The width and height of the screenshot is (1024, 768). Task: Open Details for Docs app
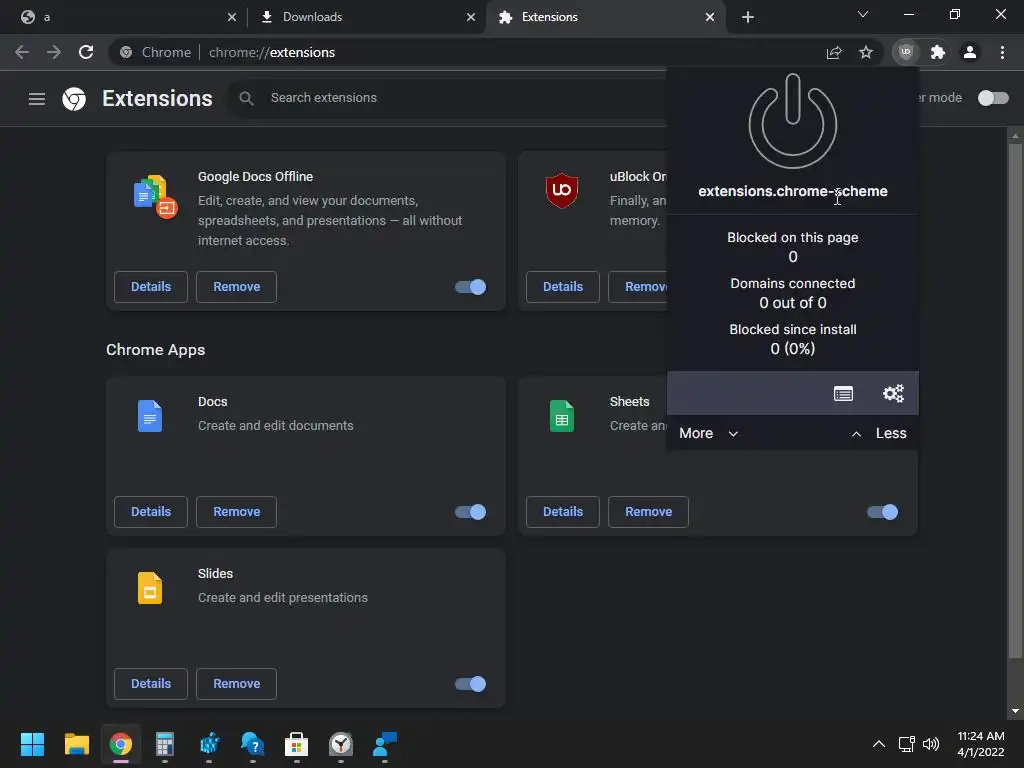[151, 512]
